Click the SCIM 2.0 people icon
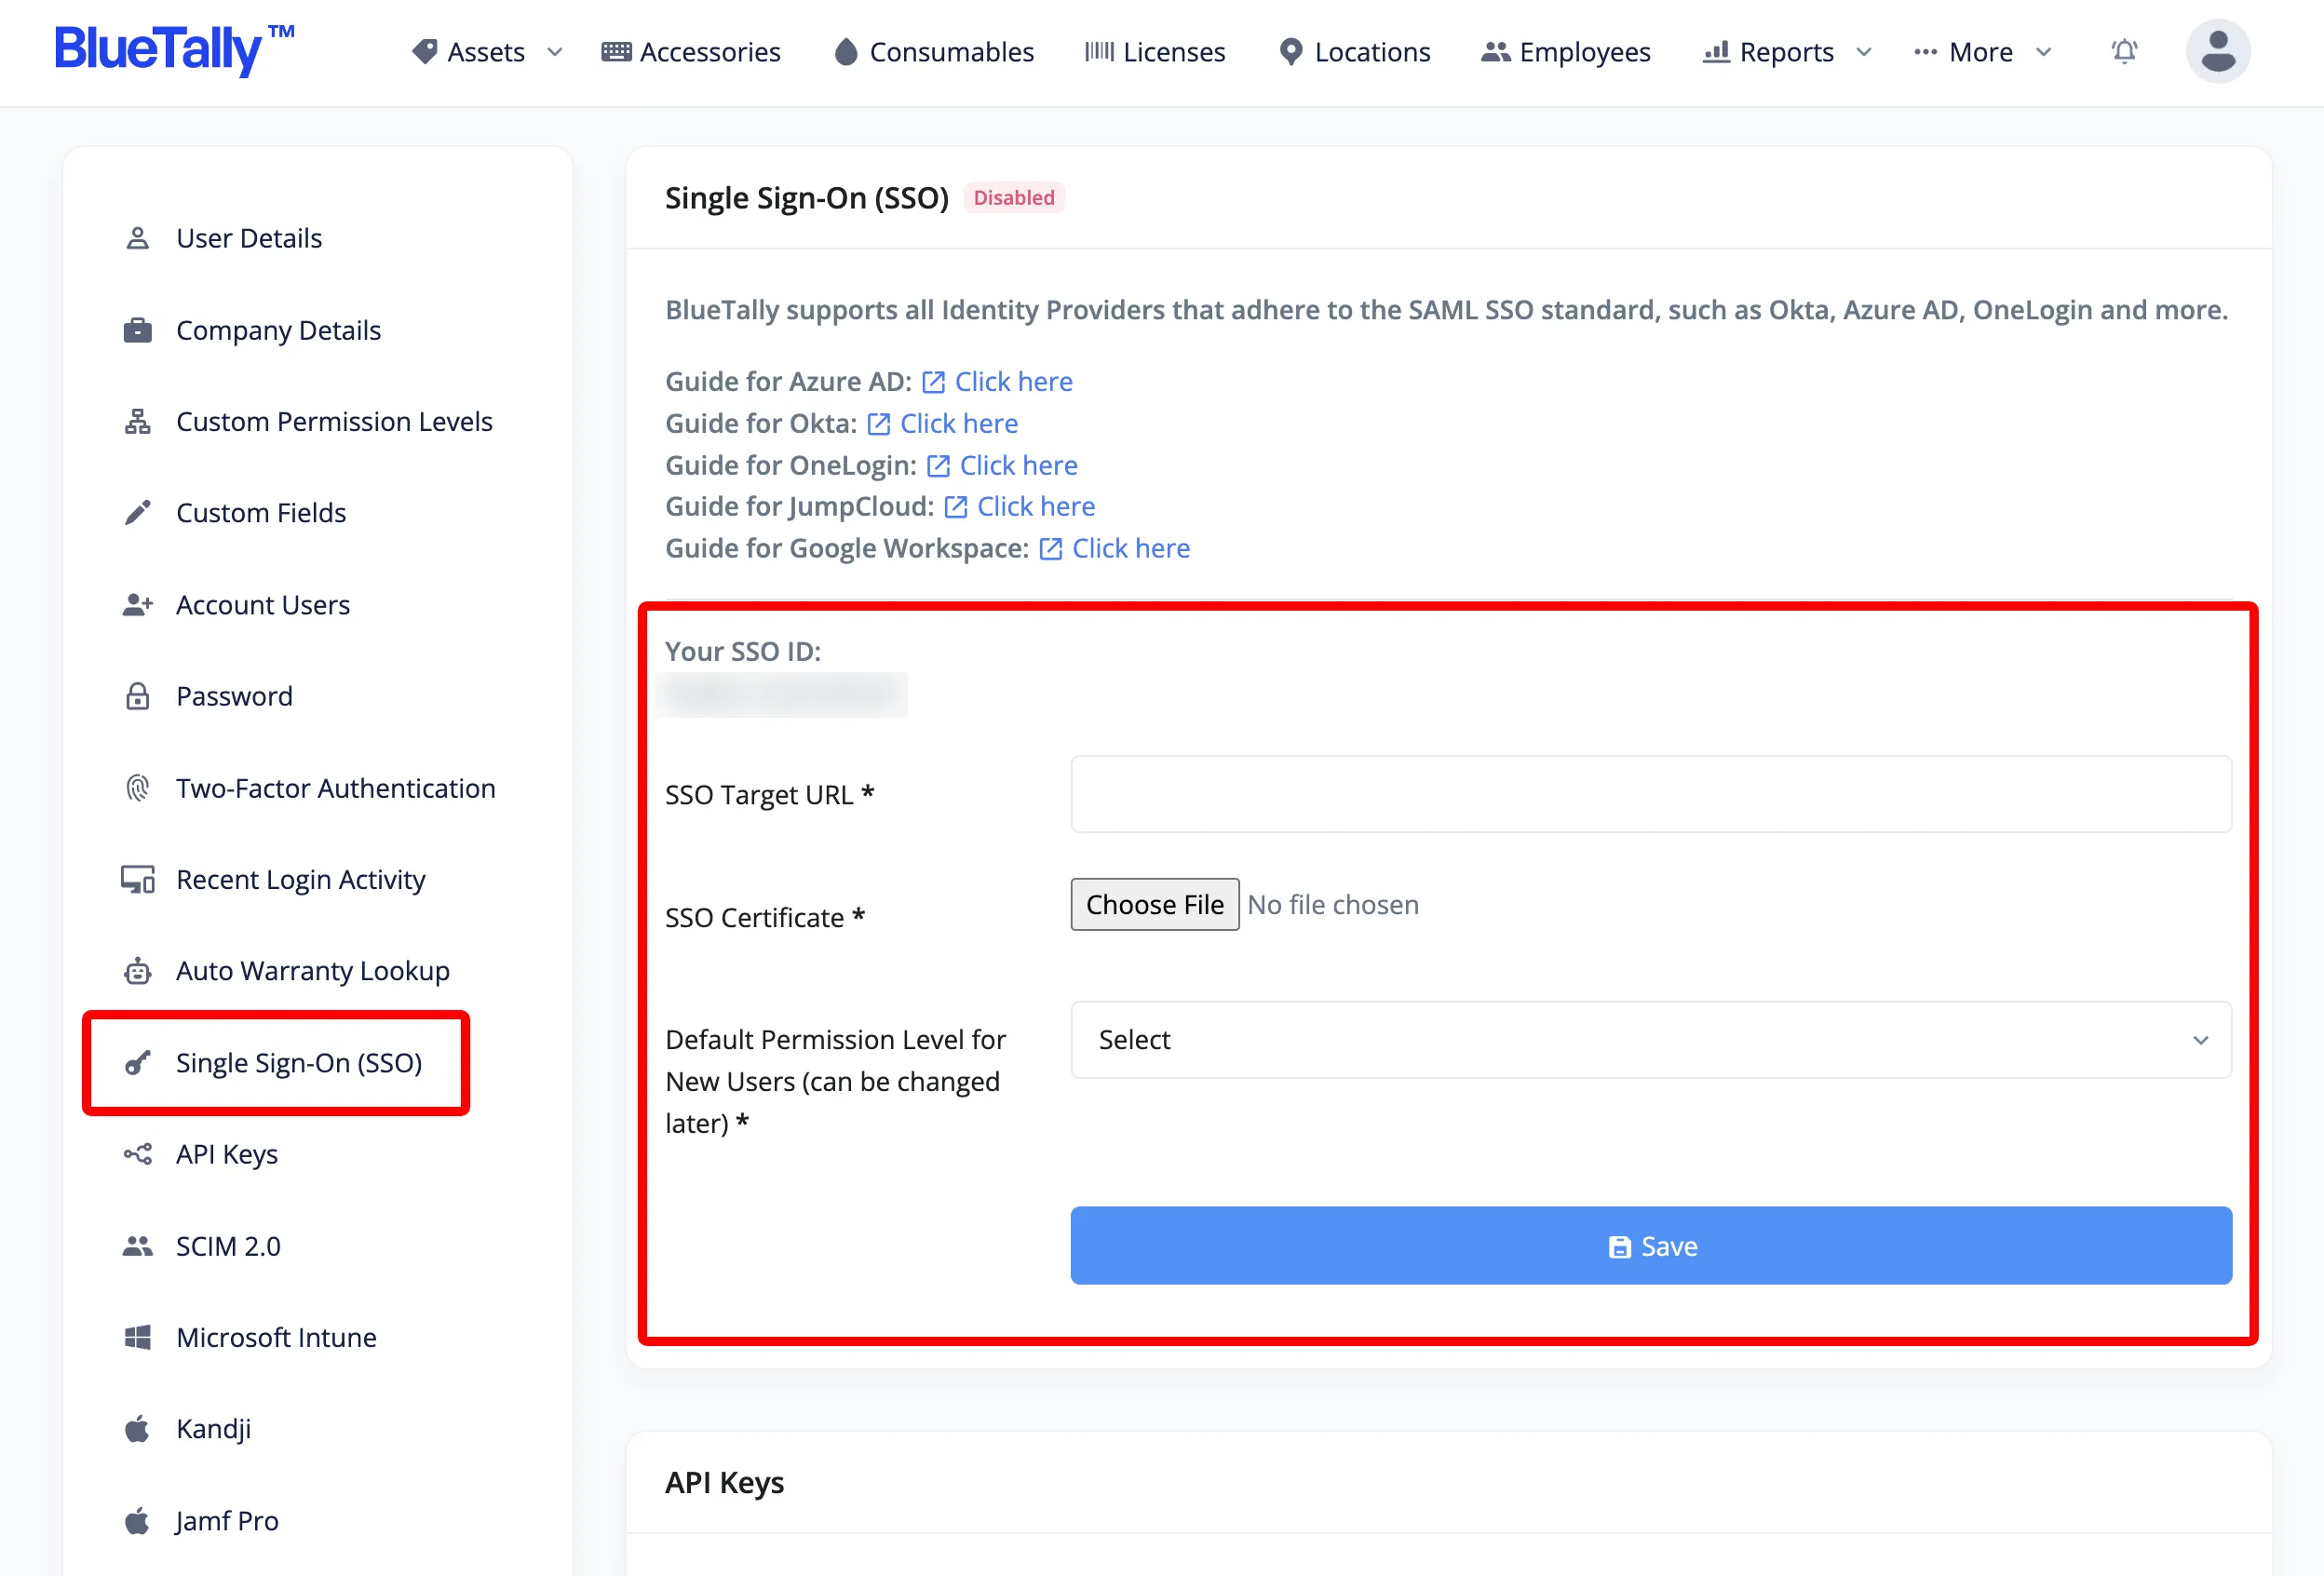 138,1246
